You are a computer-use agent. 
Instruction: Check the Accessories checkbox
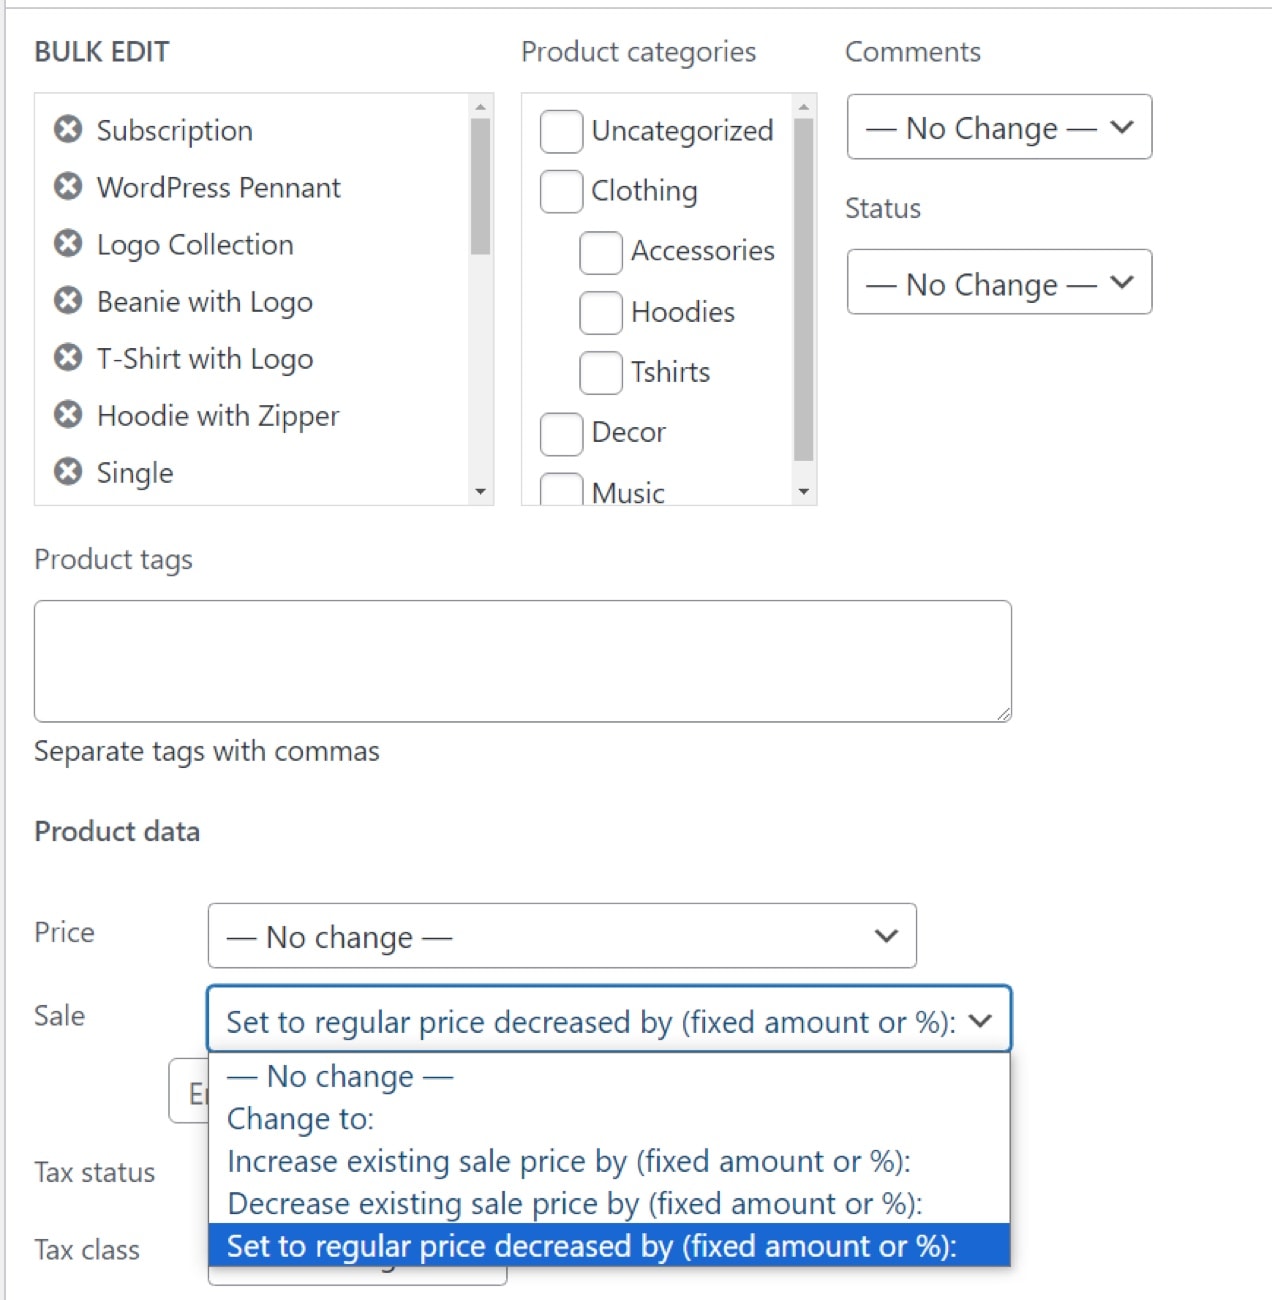(600, 252)
